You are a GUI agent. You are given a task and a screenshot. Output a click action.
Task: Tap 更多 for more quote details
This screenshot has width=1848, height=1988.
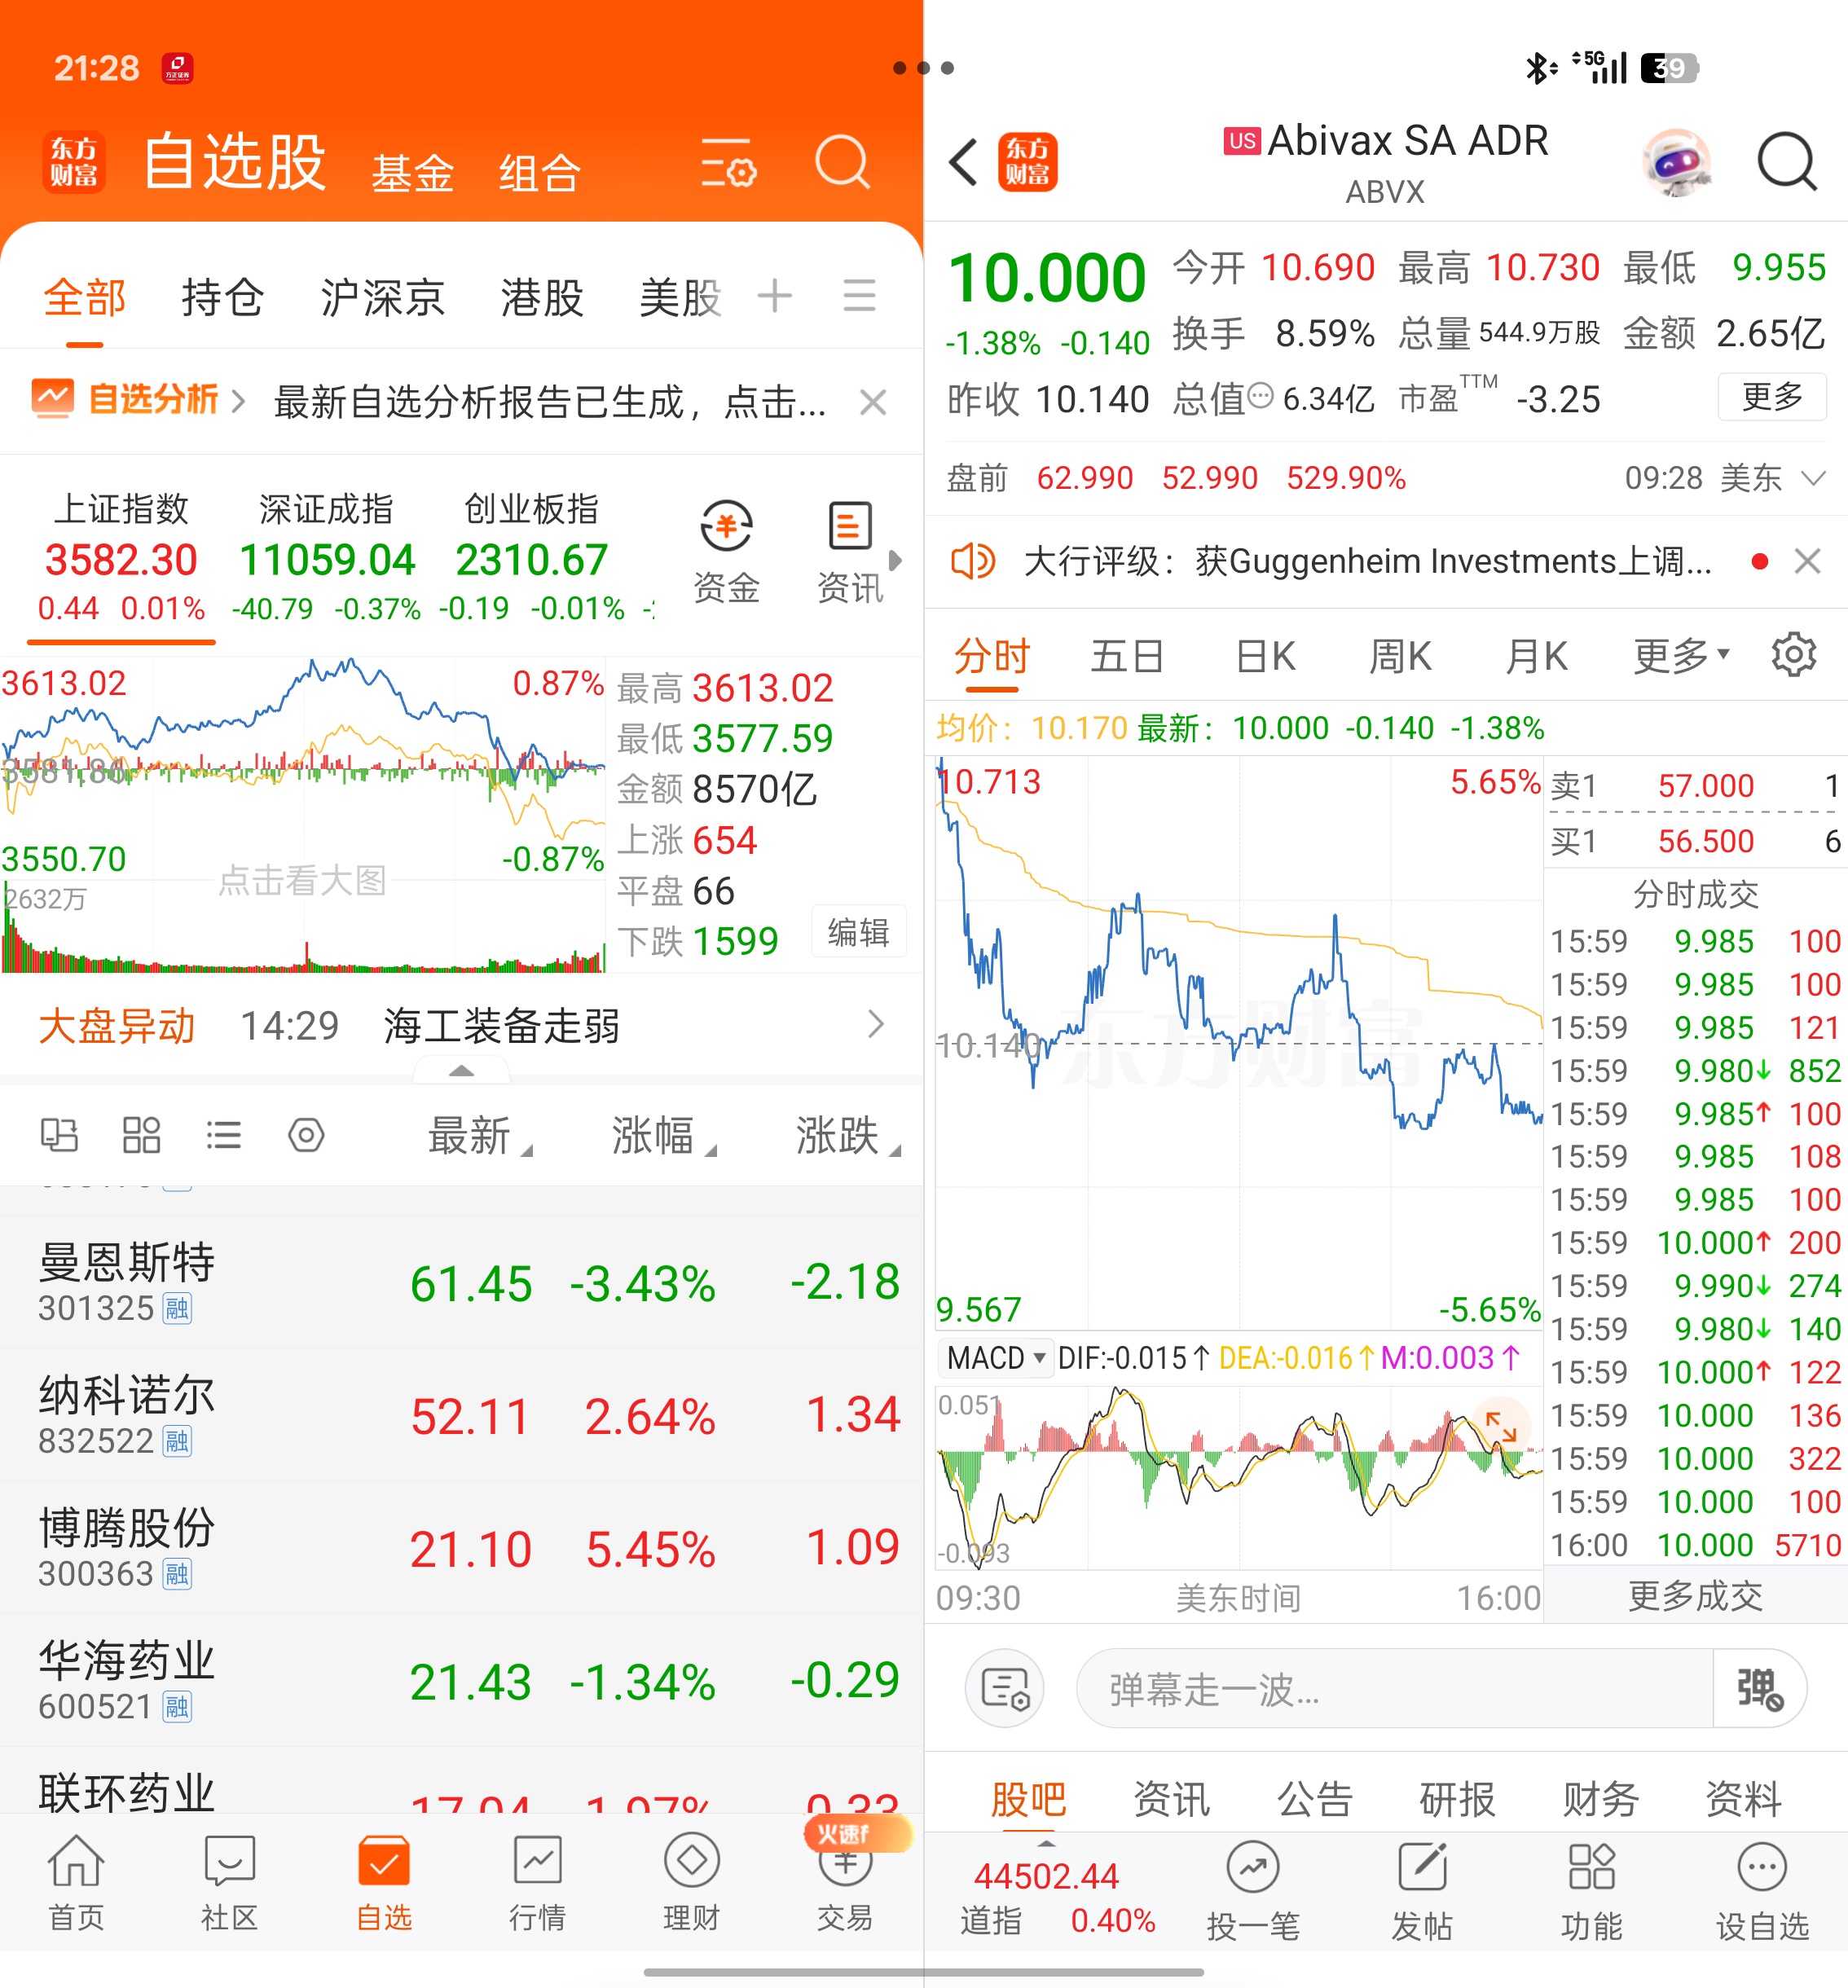[1772, 396]
